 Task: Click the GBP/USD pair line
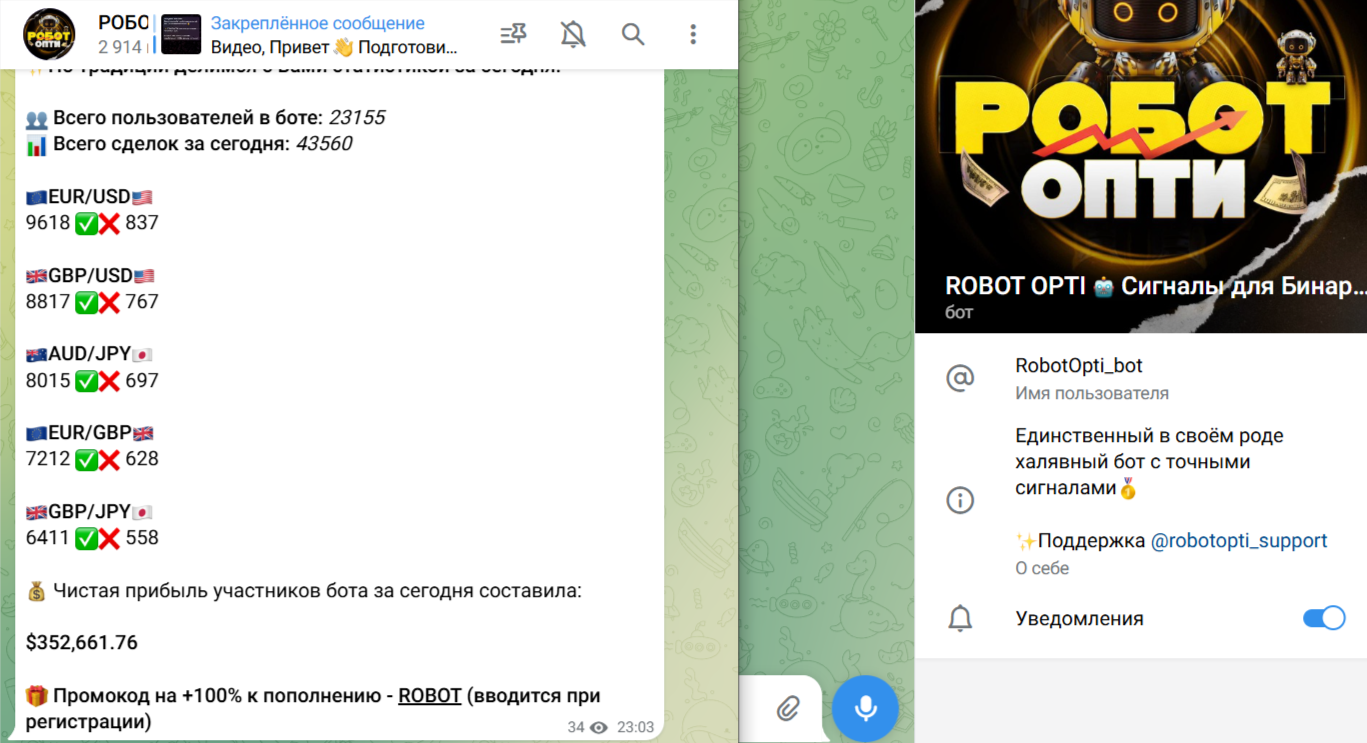[90, 276]
